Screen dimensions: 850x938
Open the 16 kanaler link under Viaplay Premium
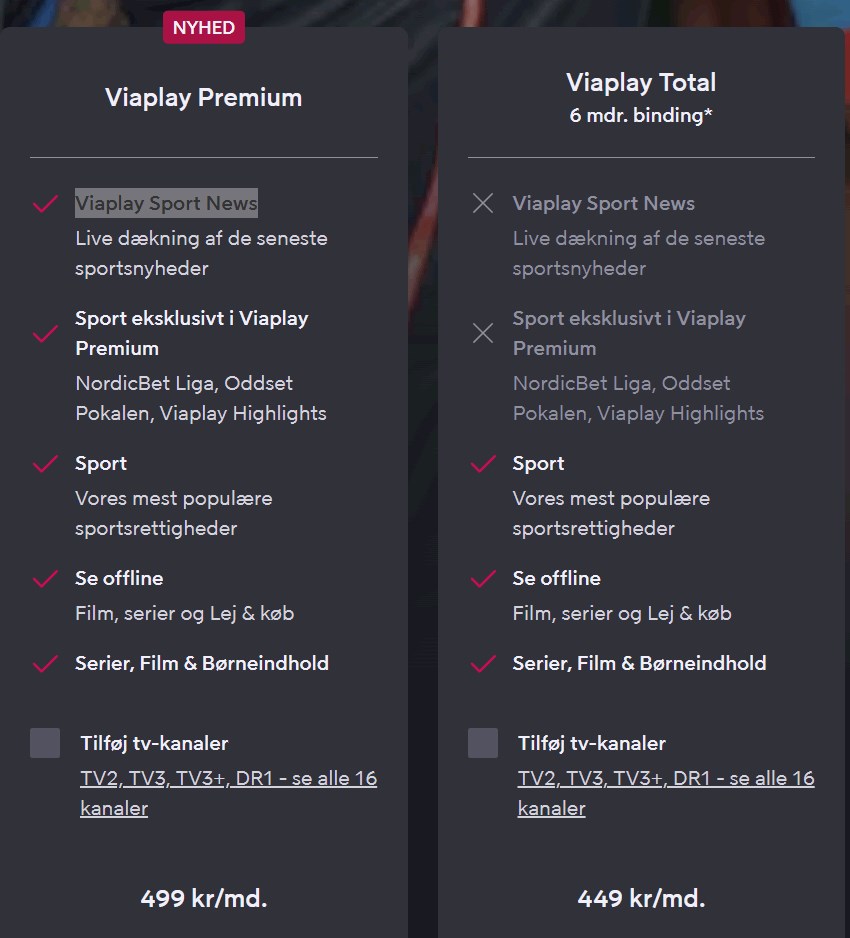click(228, 793)
